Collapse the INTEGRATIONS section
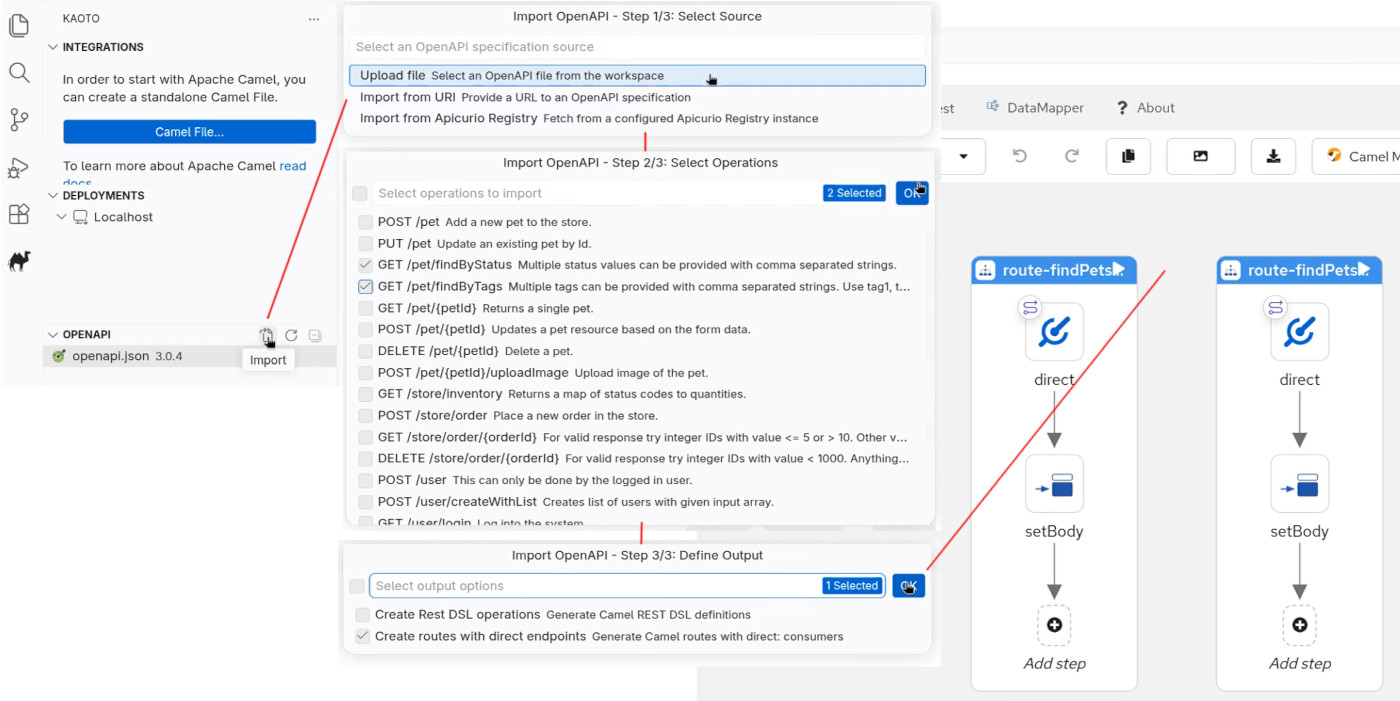The height and width of the screenshot is (701, 1400). (53, 47)
